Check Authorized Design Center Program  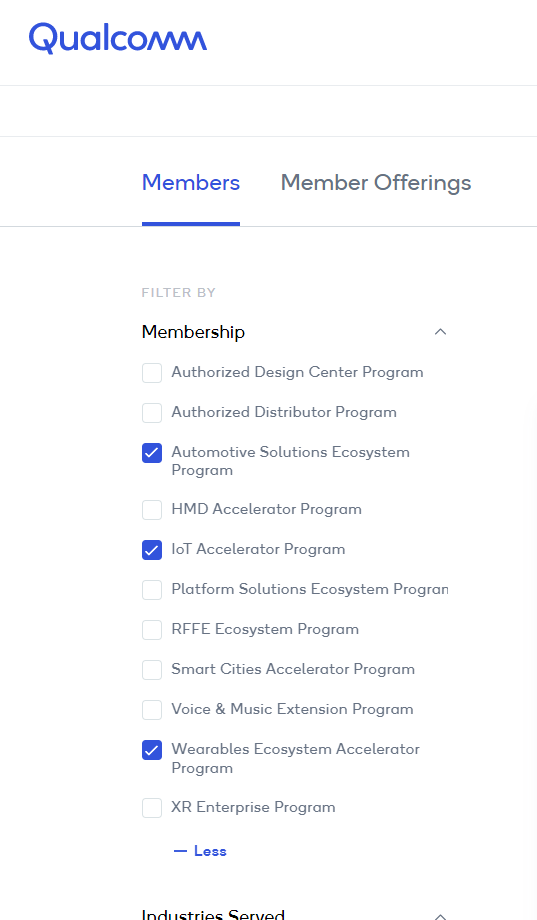pyautogui.click(x=152, y=373)
